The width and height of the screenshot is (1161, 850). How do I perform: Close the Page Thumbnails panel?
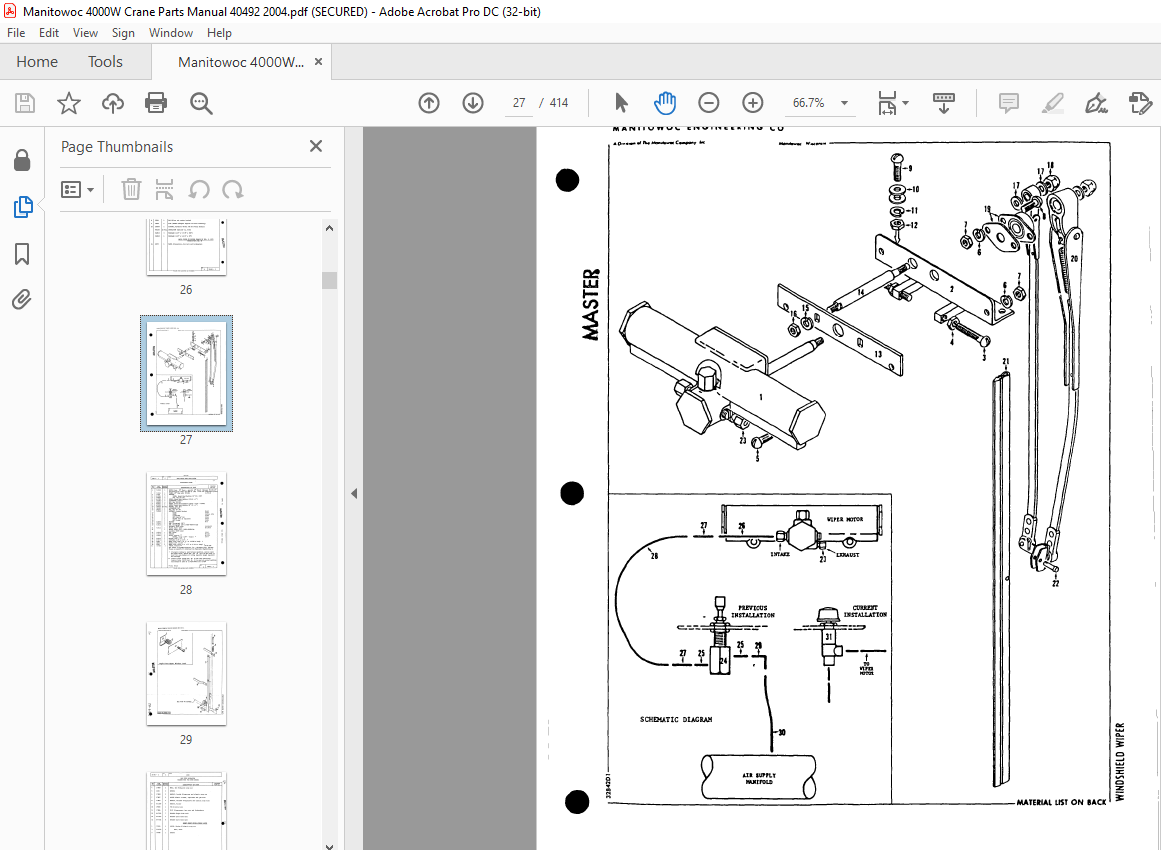point(316,146)
